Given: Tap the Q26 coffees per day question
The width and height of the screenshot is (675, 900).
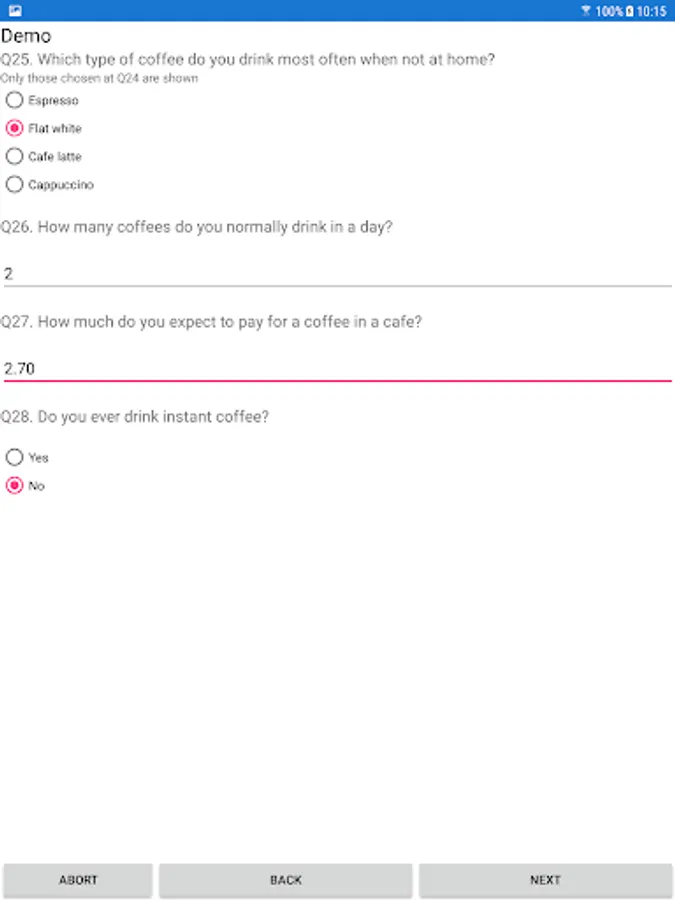Looking at the screenshot, I should [197, 227].
